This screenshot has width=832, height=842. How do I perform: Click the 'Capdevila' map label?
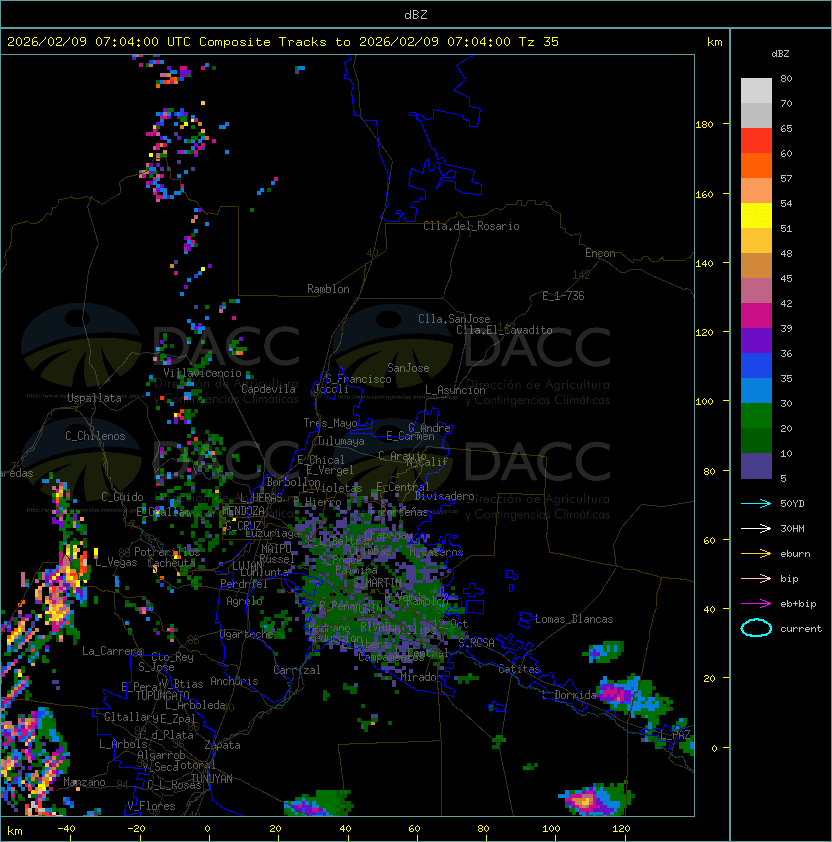click(x=268, y=389)
